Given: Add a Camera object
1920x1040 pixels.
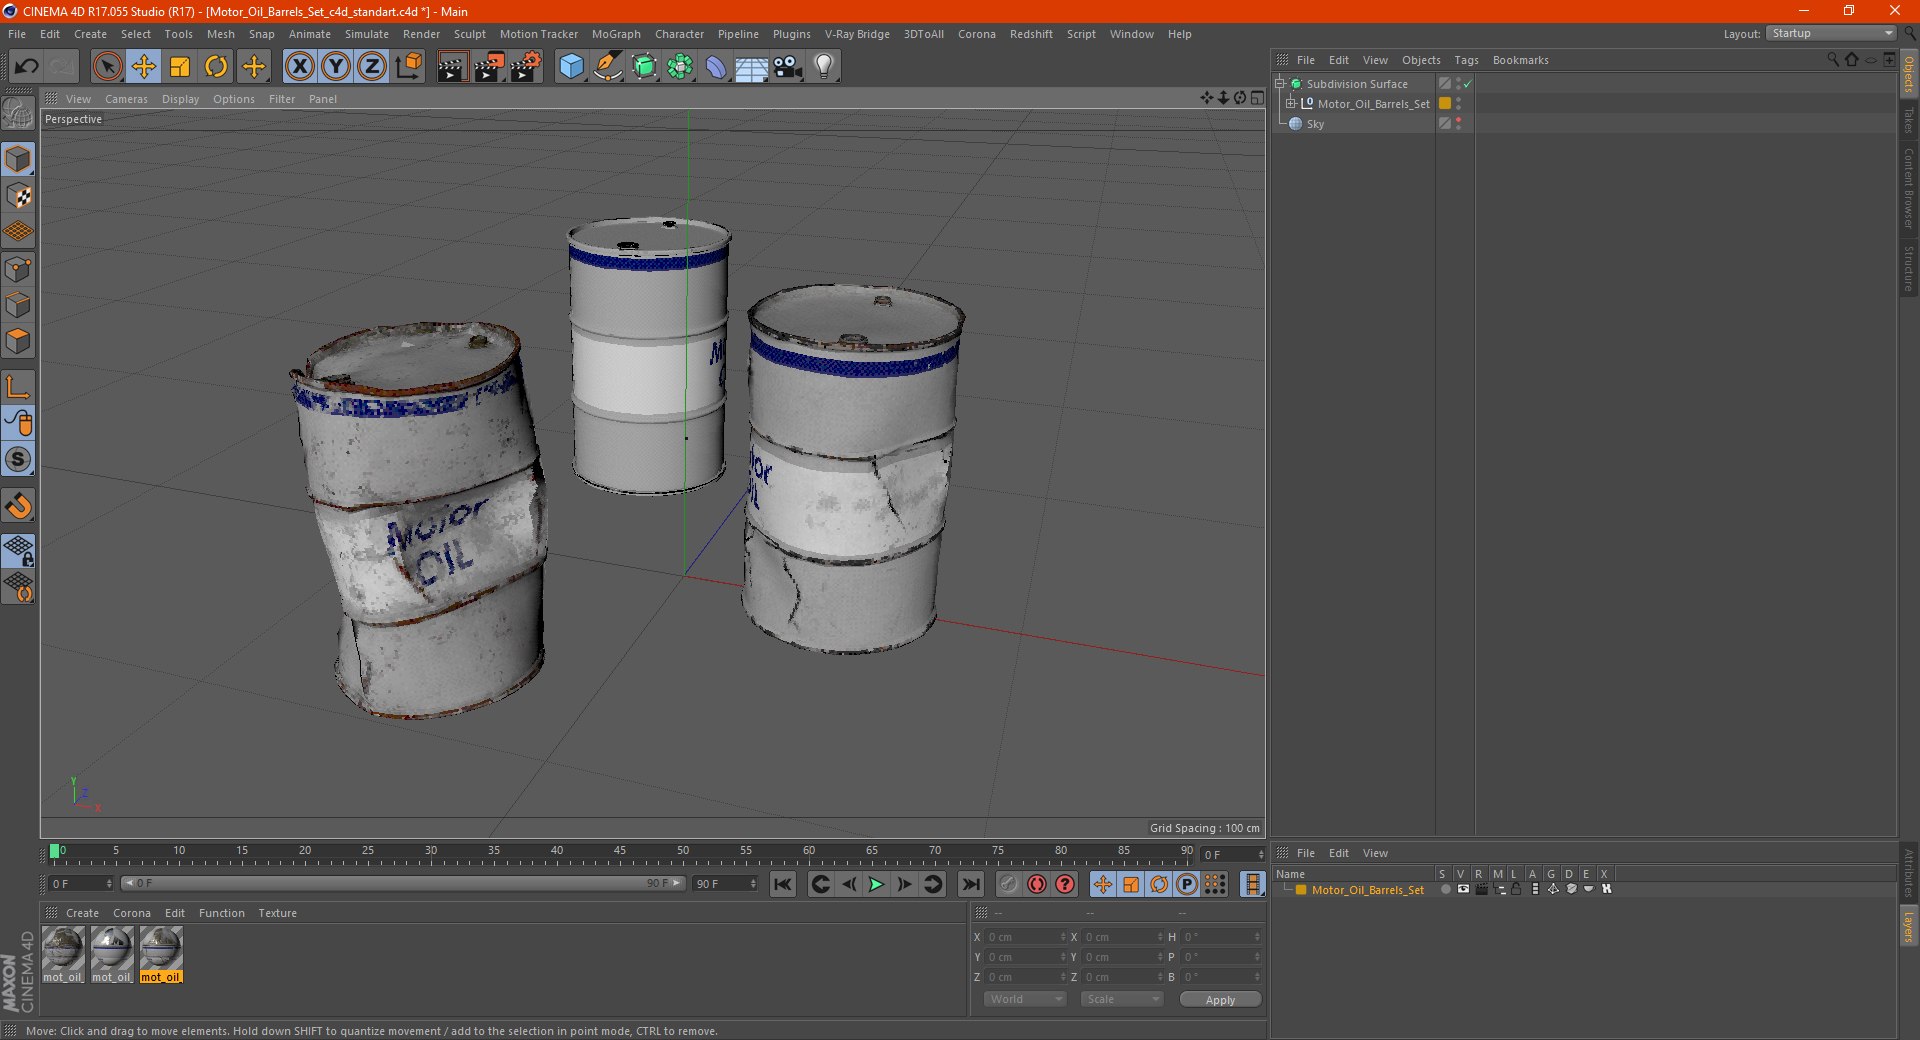Looking at the screenshot, I should tap(788, 67).
